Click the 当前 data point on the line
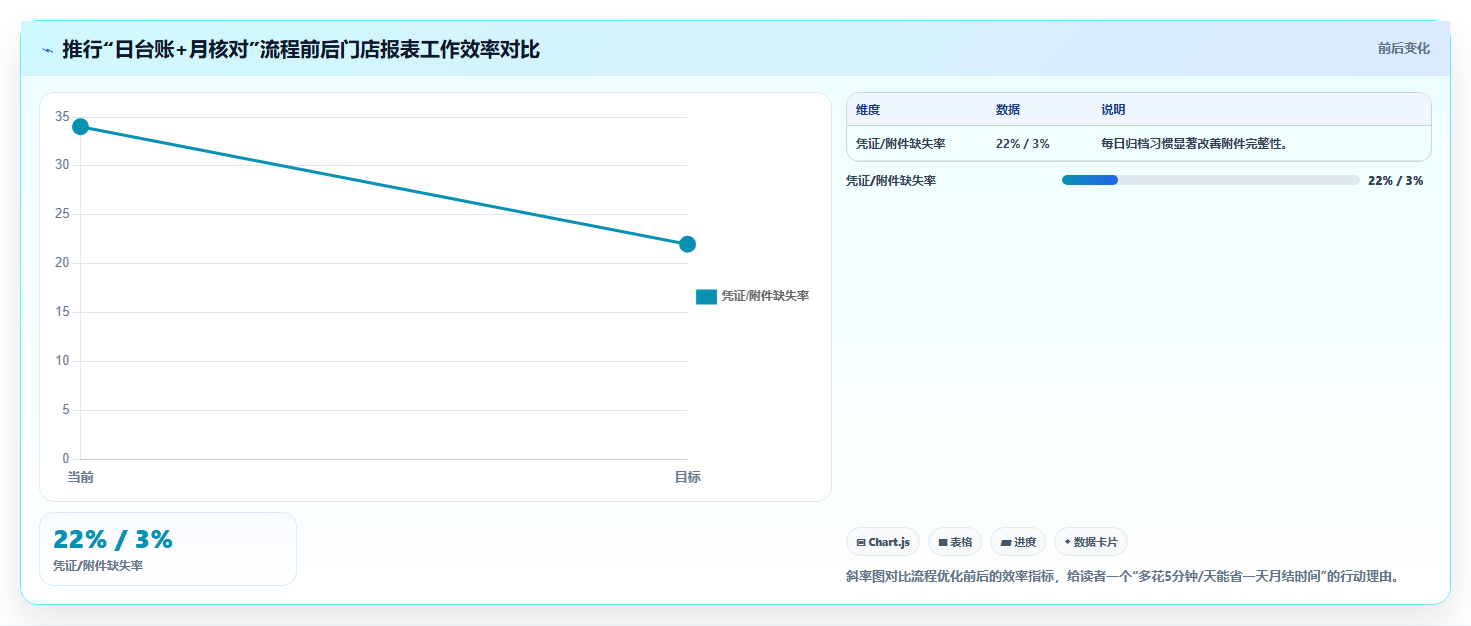 click(81, 126)
